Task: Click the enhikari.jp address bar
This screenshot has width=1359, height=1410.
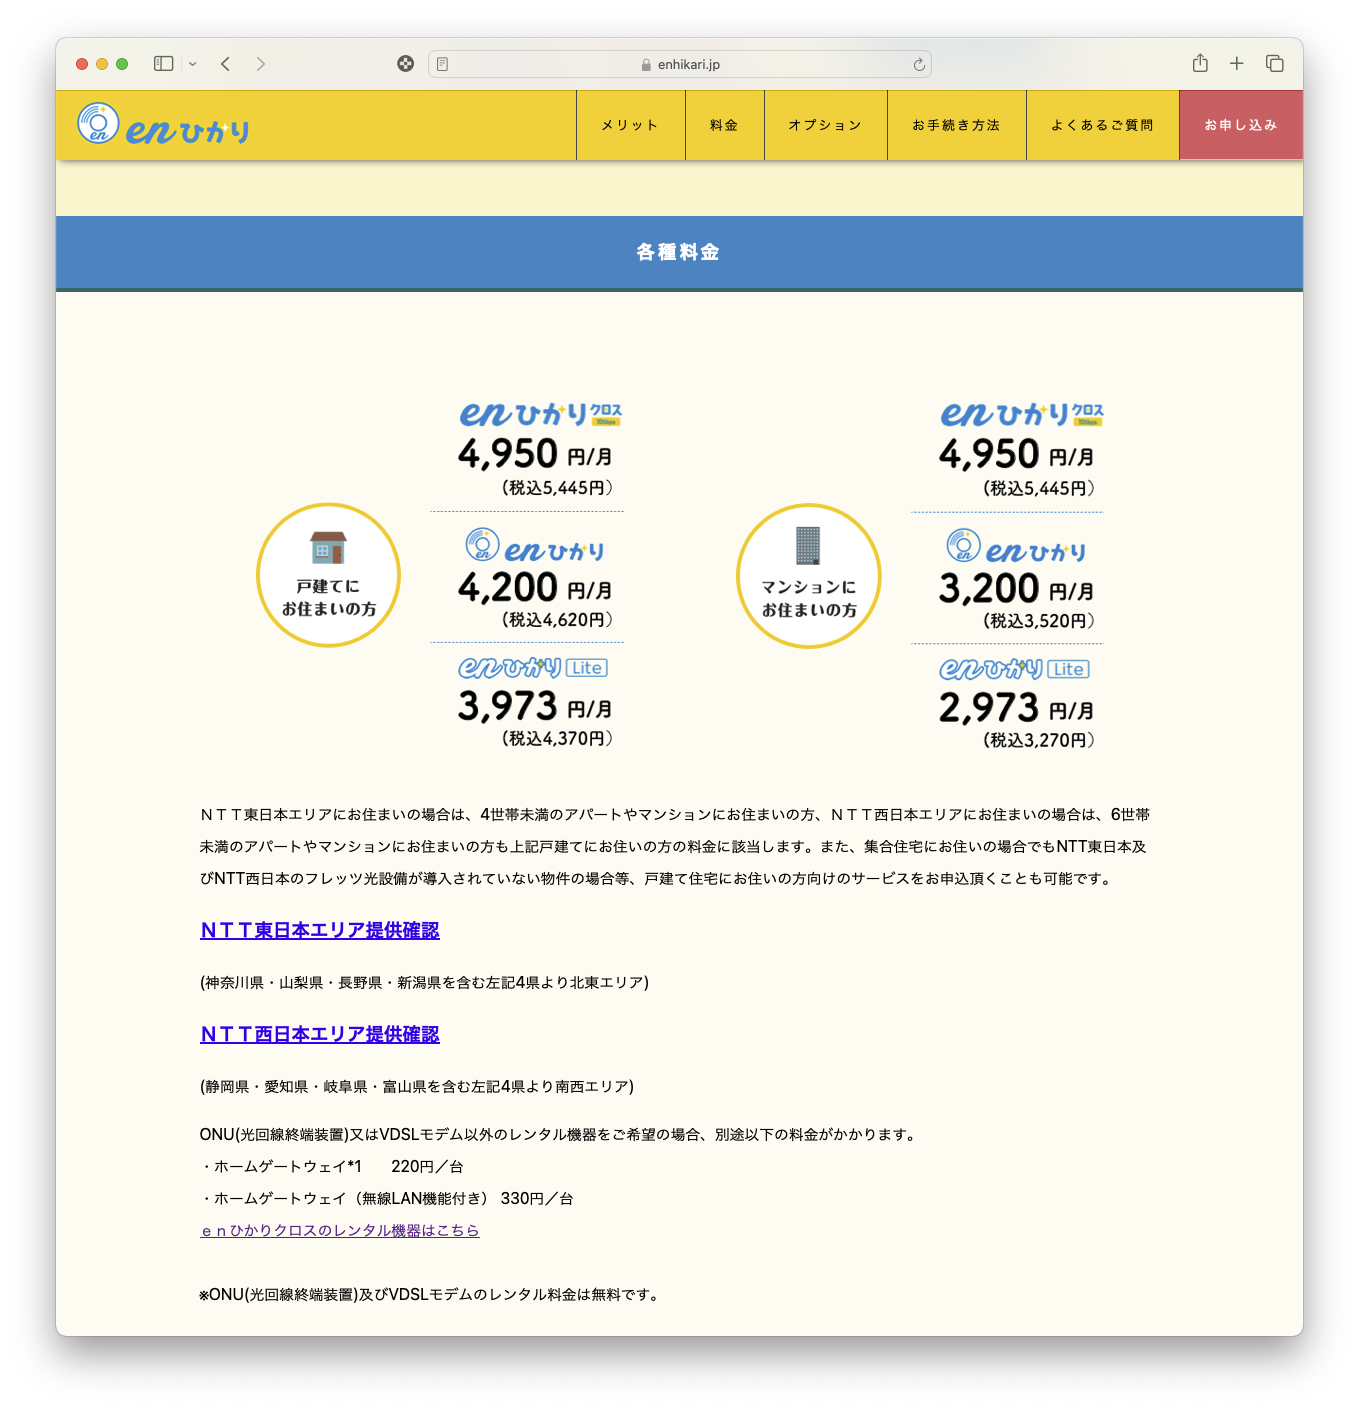Action: (680, 64)
